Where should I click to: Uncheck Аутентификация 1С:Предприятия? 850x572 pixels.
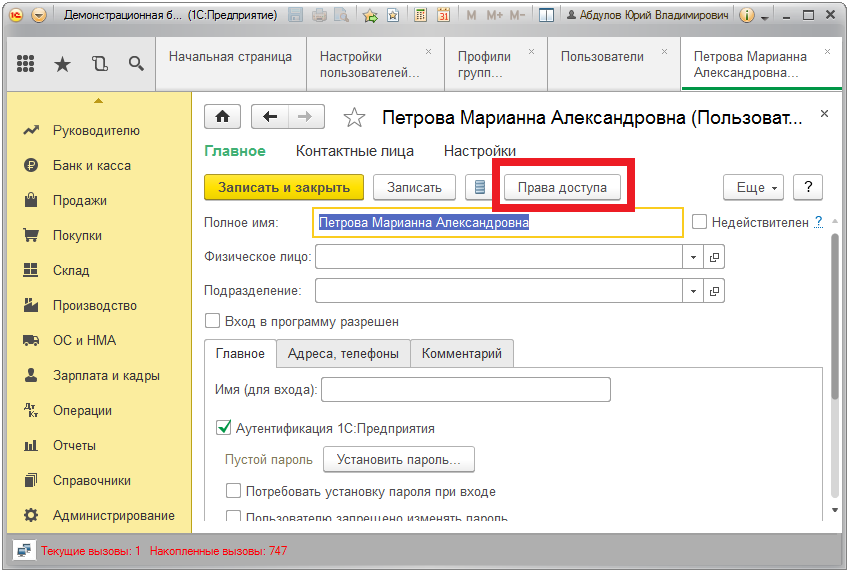224,428
